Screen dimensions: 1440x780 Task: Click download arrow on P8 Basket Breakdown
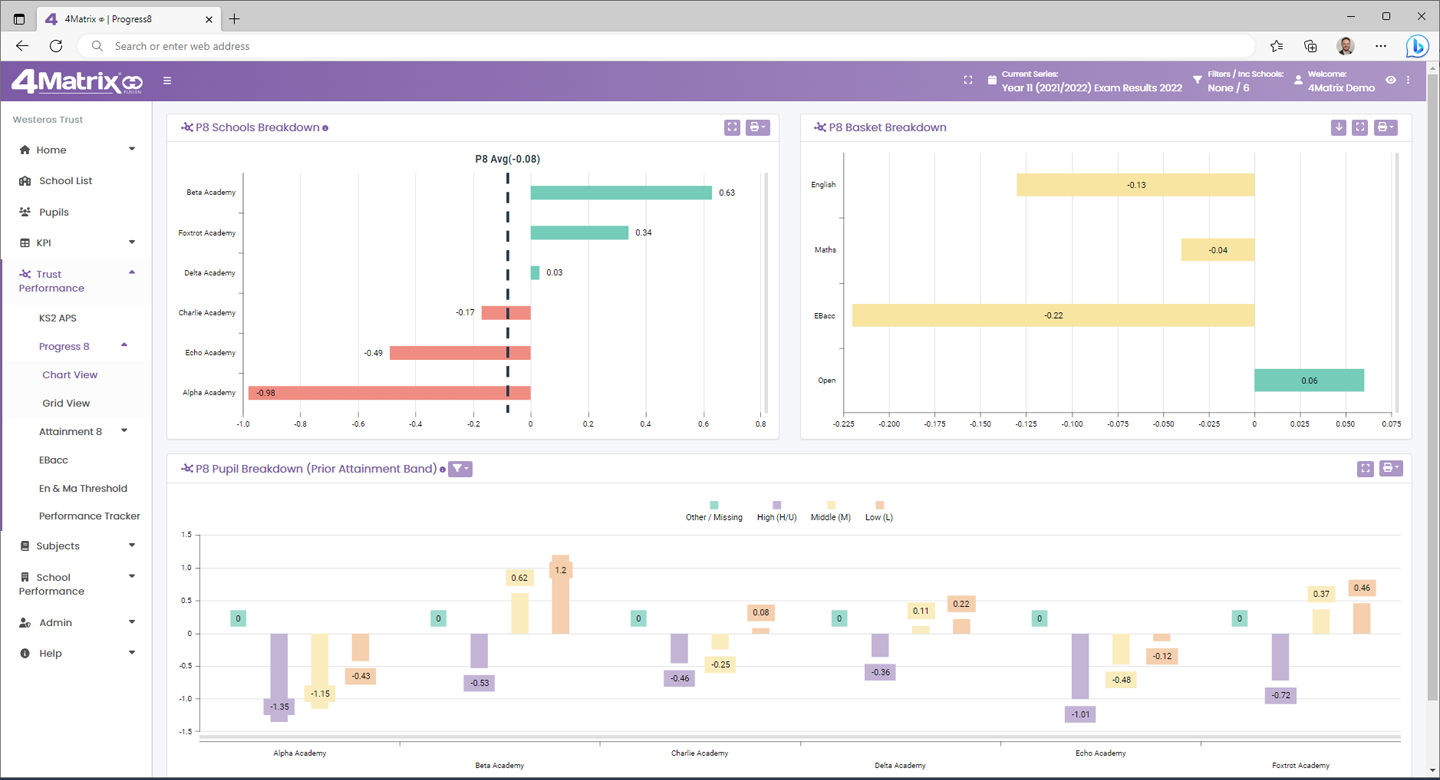(1338, 127)
